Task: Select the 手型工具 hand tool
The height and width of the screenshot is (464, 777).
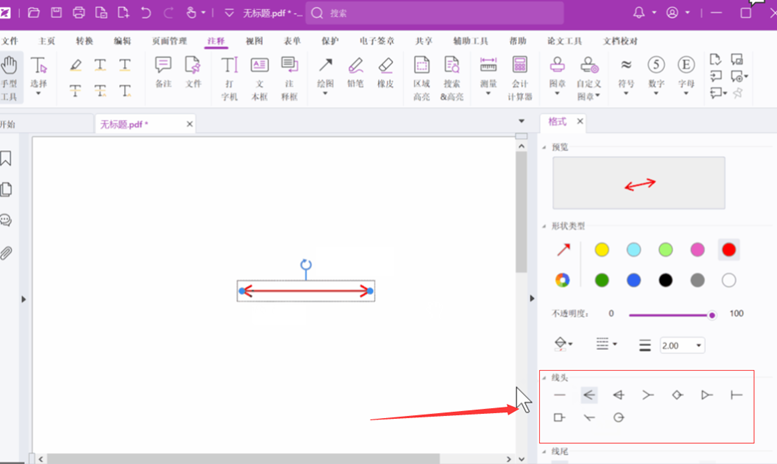Action: coord(9,74)
